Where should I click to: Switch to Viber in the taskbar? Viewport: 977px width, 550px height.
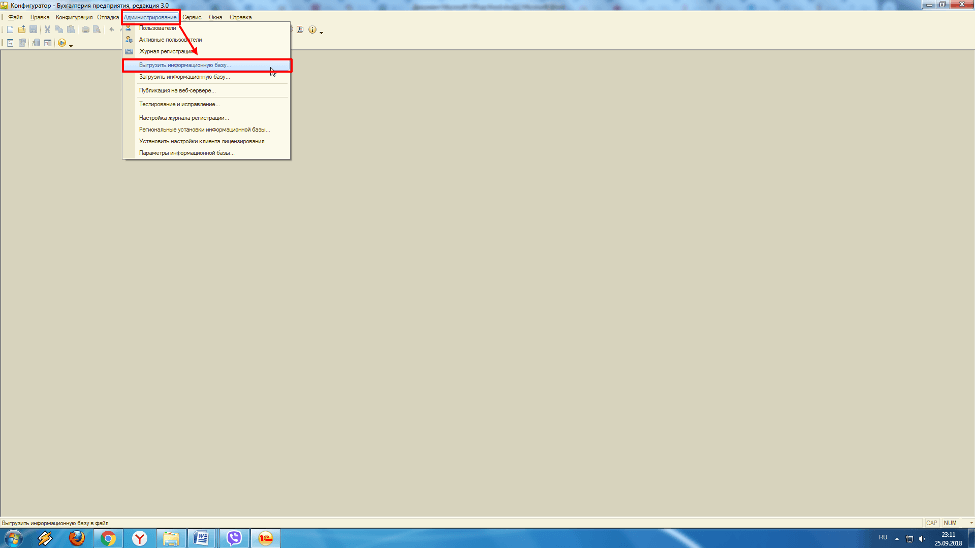(x=233, y=538)
